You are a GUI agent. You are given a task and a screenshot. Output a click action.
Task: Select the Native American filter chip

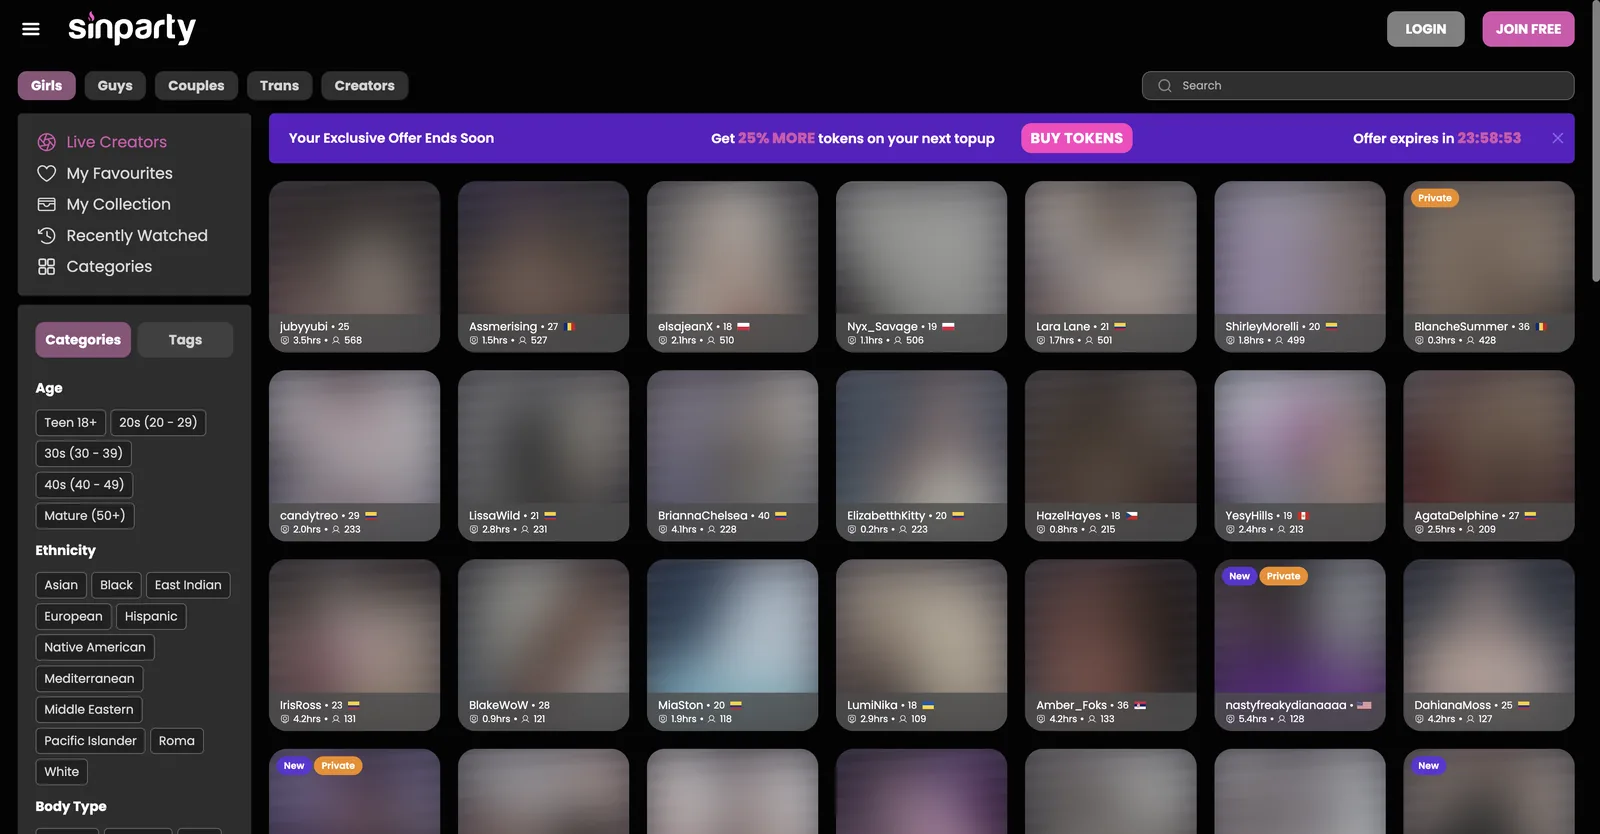95,647
